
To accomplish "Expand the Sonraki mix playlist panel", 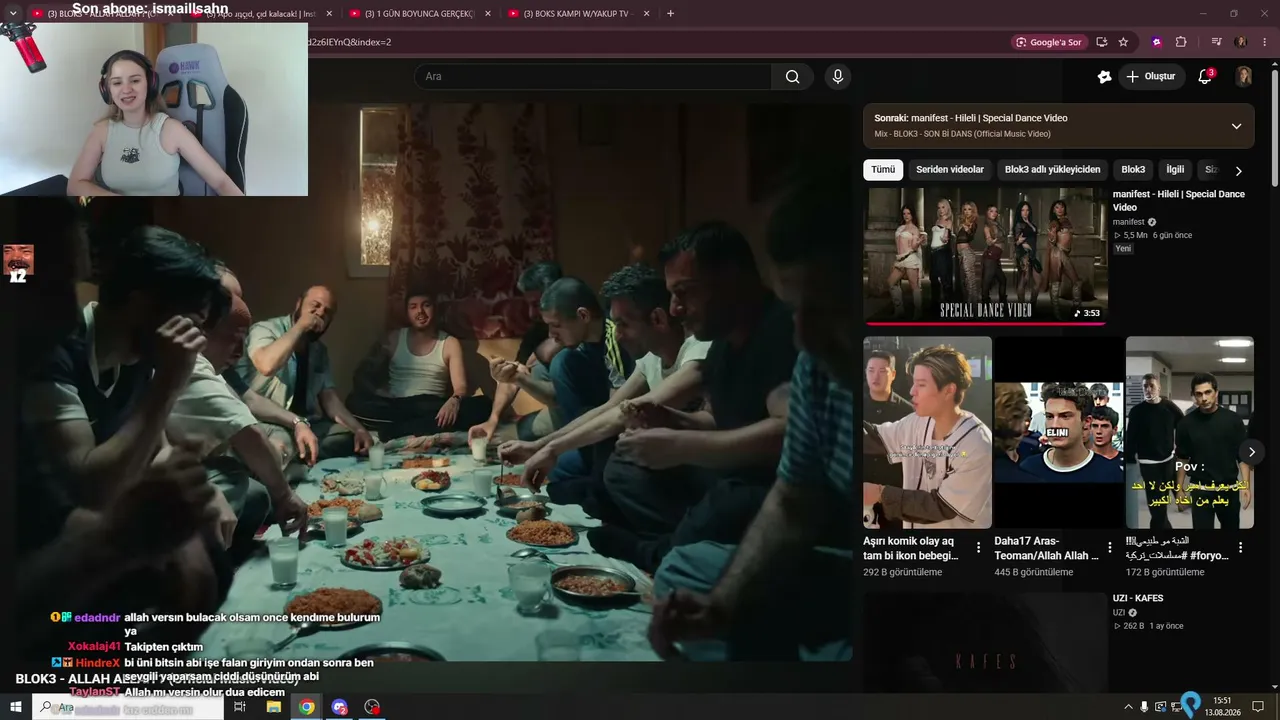I will [1236, 126].
